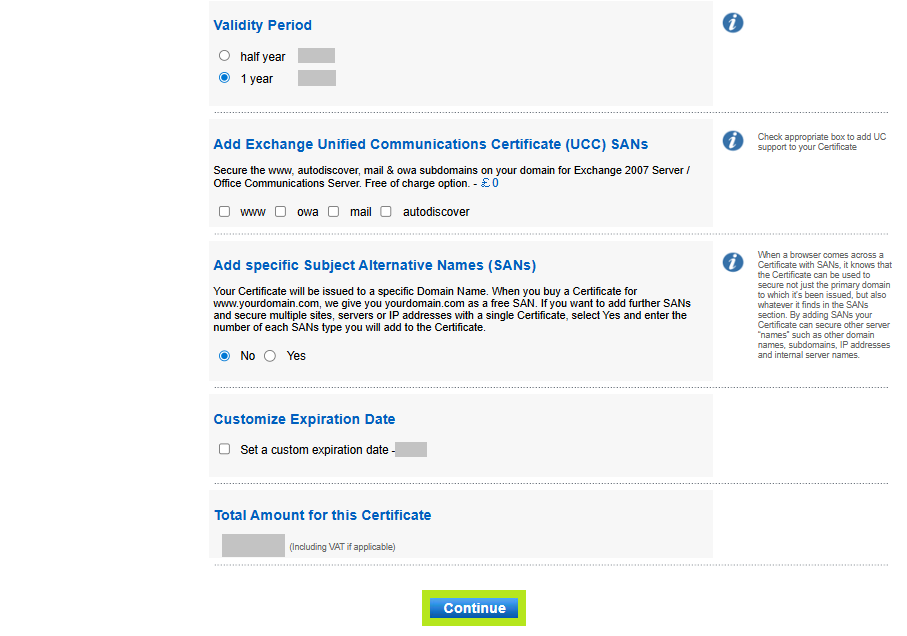Click the £ 0 price link
The width and height of the screenshot is (907, 636).
tap(489, 182)
